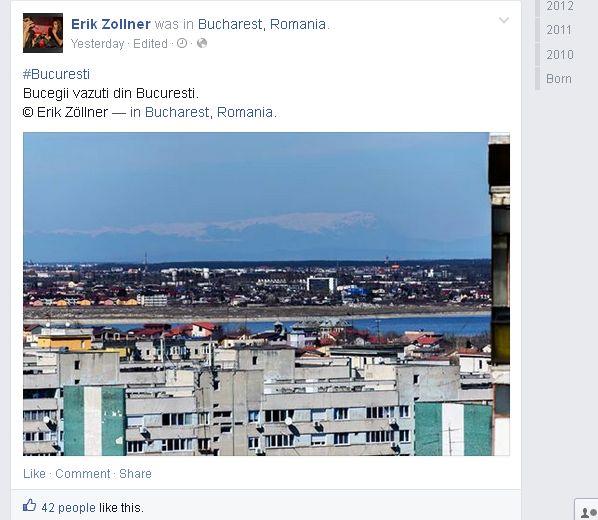View the 42 people who like this

click(68, 508)
